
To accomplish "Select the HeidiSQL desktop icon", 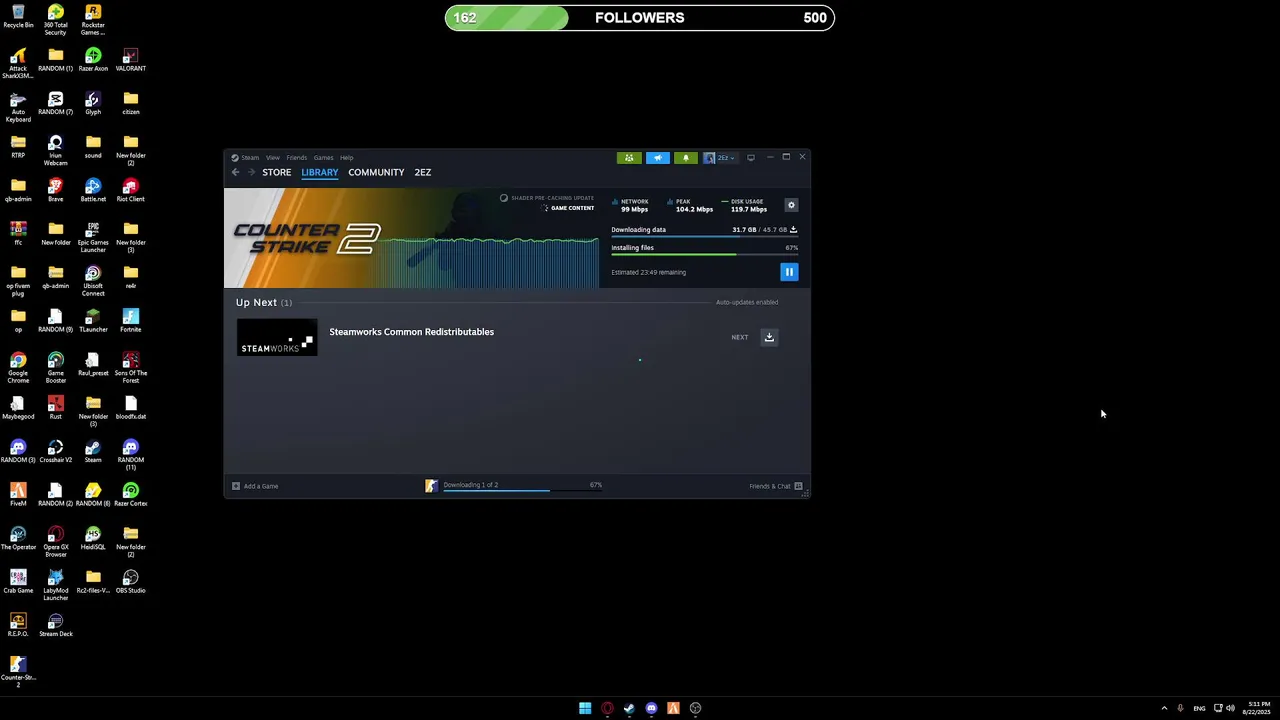I will tap(93, 539).
